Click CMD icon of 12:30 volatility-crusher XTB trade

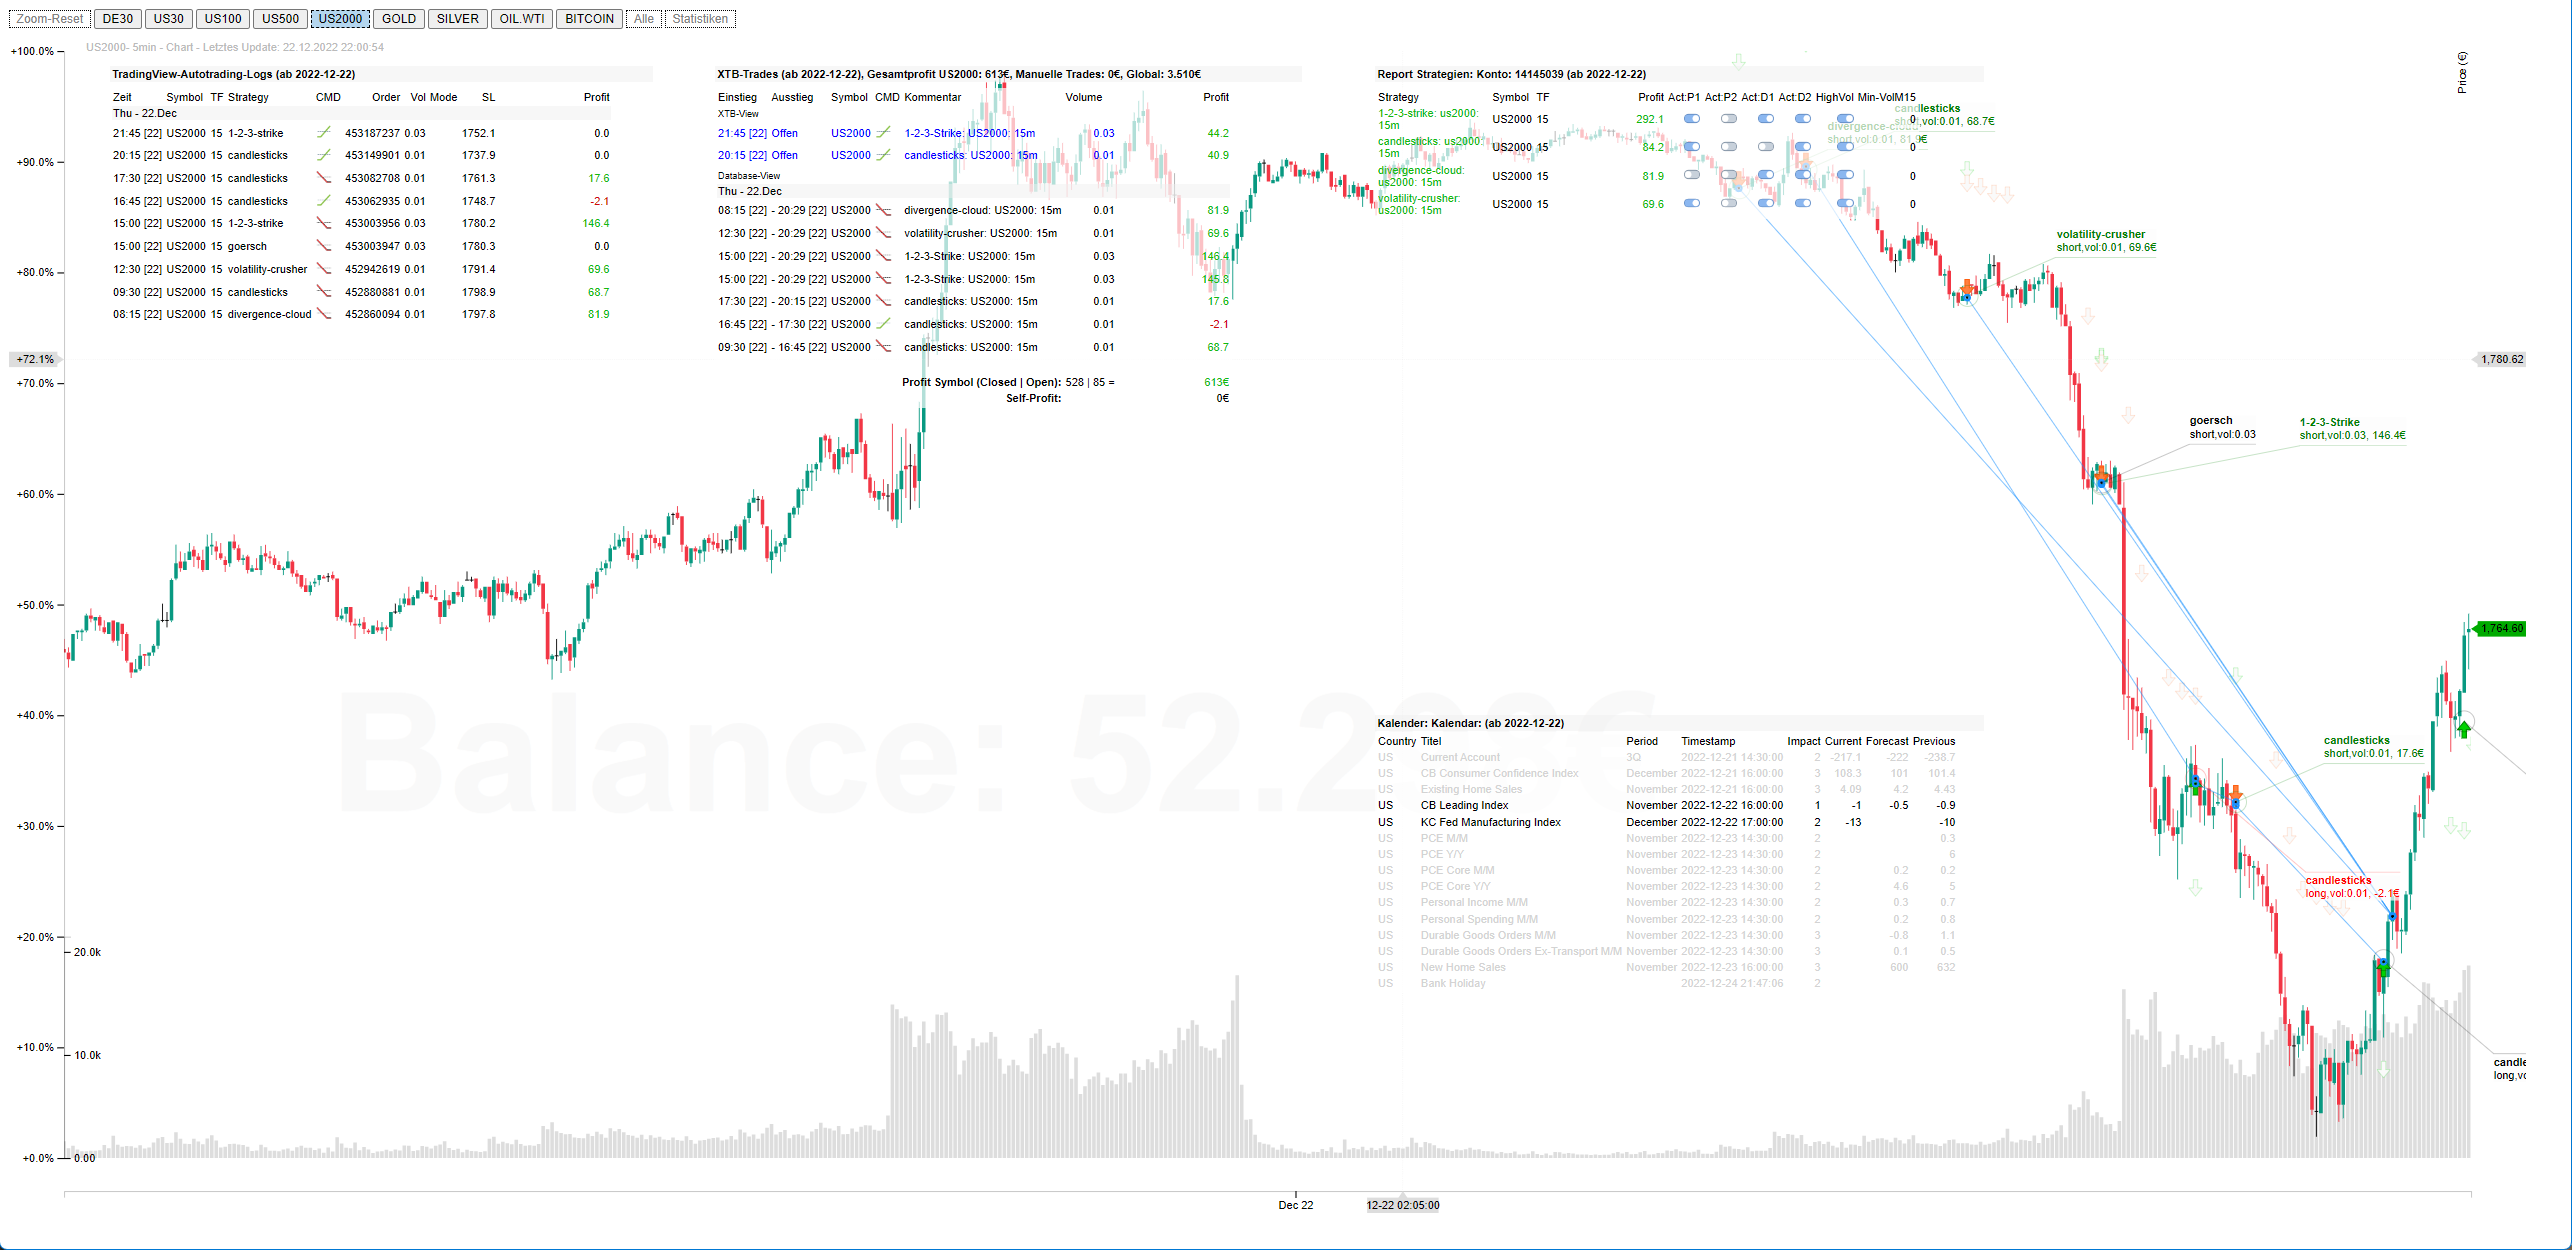pyautogui.click(x=884, y=233)
